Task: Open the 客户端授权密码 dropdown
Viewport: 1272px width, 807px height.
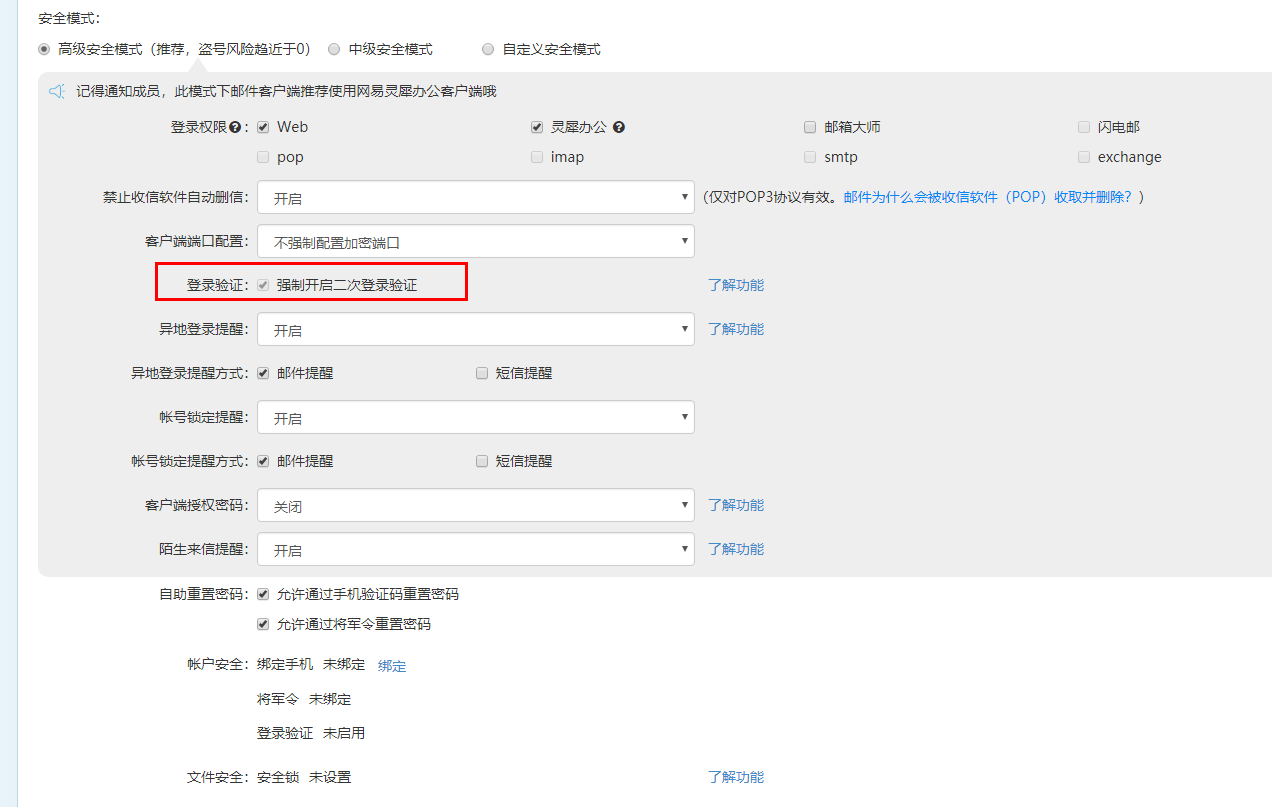Action: pyautogui.click(x=475, y=505)
